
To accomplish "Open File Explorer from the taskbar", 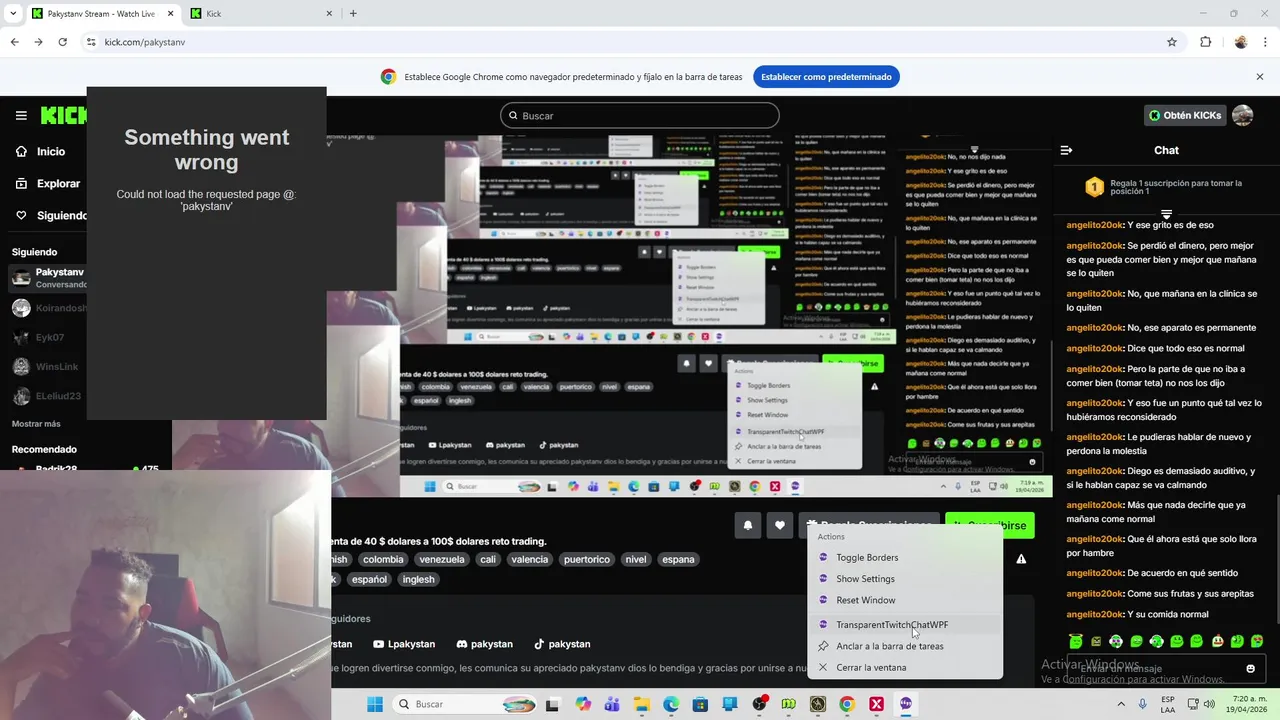I will coord(640,704).
